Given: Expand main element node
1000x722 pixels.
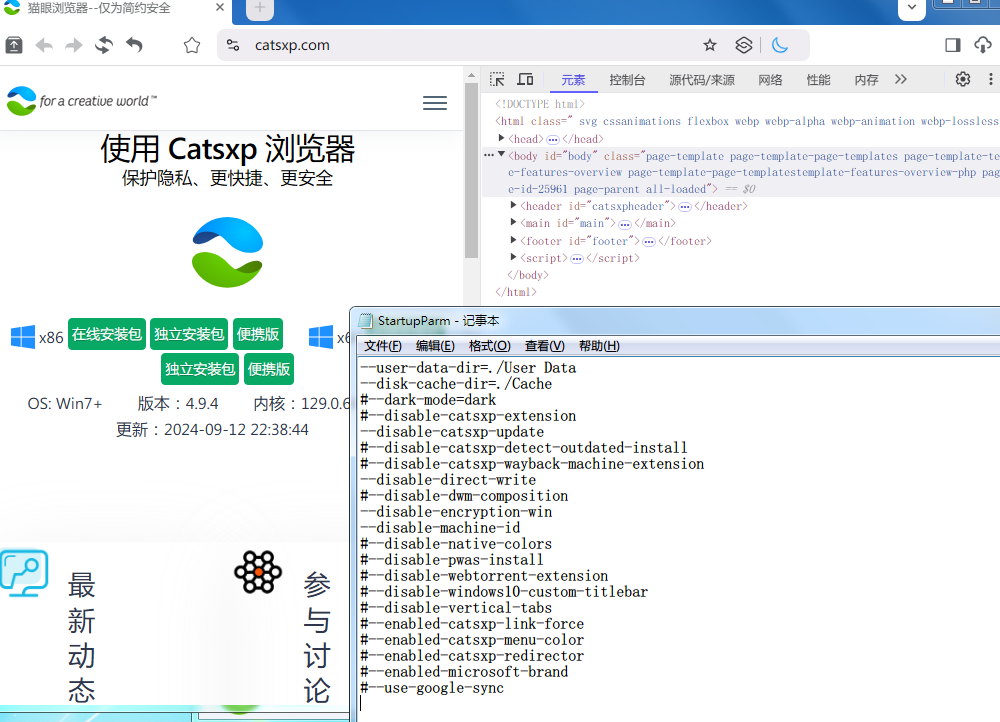Looking at the screenshot, I should click(x=513, y=222).
